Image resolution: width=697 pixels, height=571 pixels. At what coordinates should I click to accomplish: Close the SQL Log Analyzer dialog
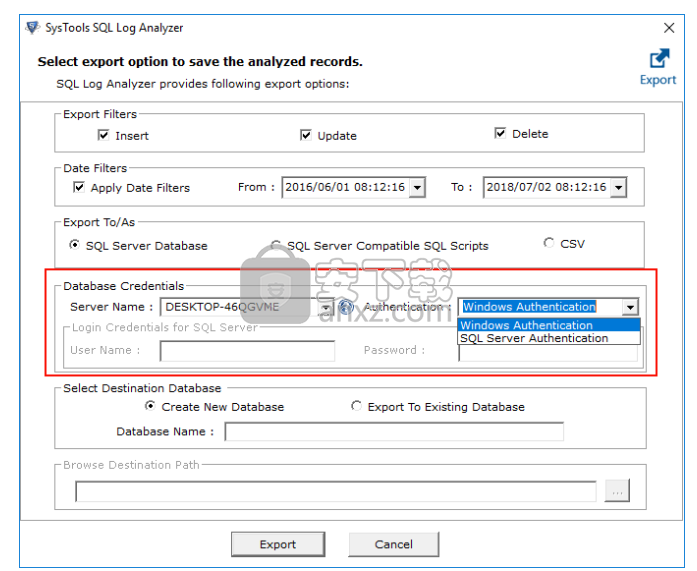[669, 28]
